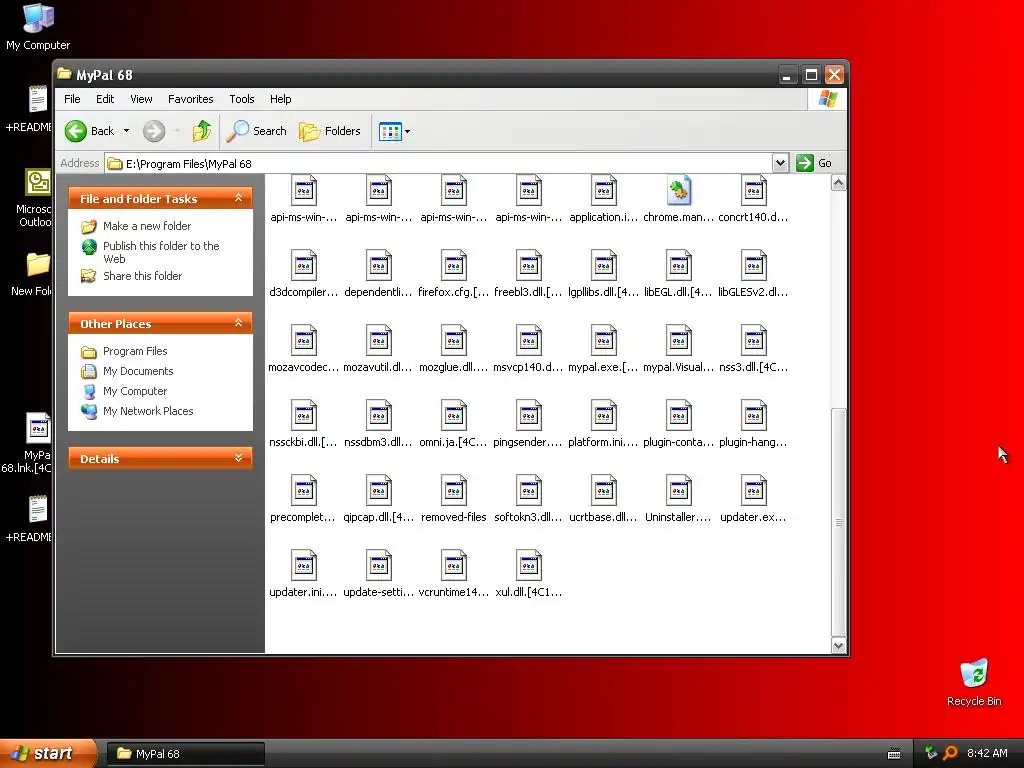The height and width of the screenshot is (768, 1024).
Task: Click the Forward arrow toolbar icon
Action: 154,131
